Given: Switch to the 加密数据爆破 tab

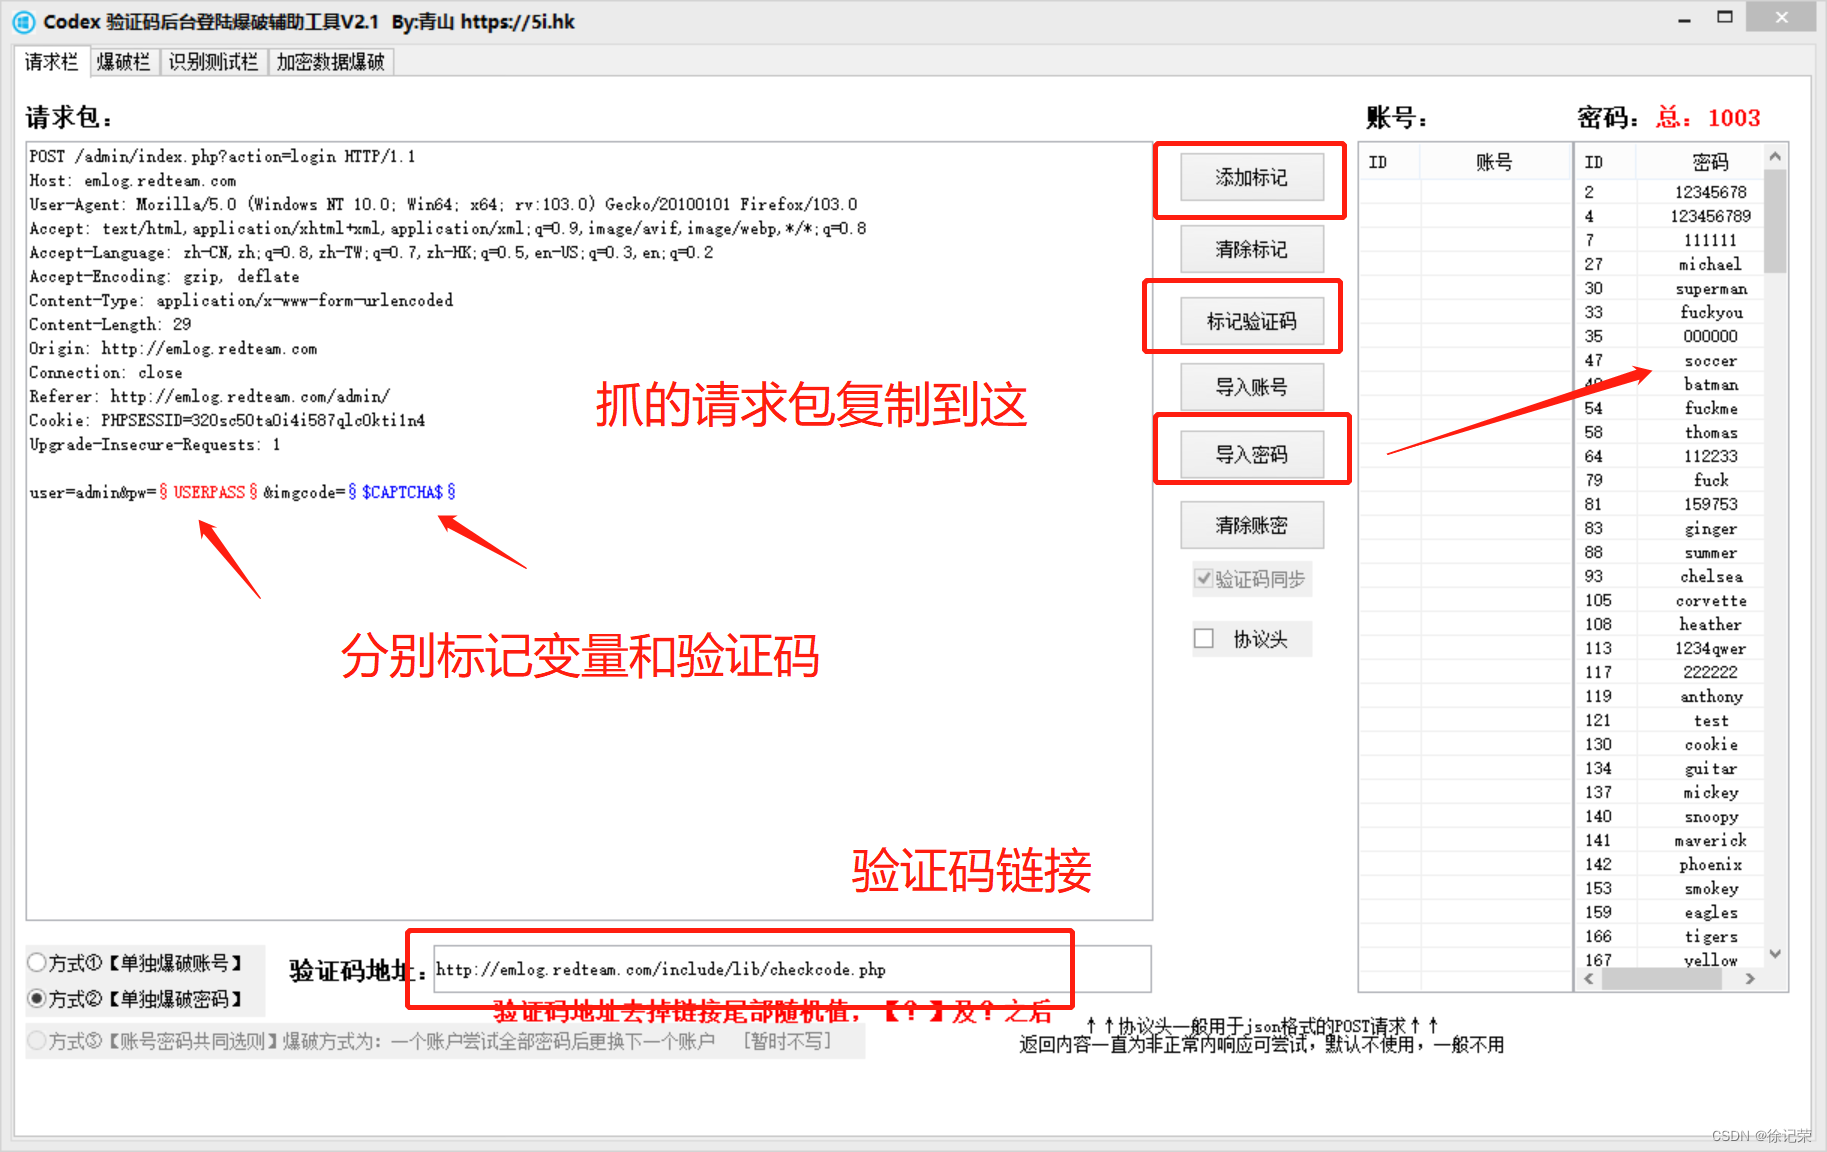Looking at the screenshot, I should click(331, 62).
